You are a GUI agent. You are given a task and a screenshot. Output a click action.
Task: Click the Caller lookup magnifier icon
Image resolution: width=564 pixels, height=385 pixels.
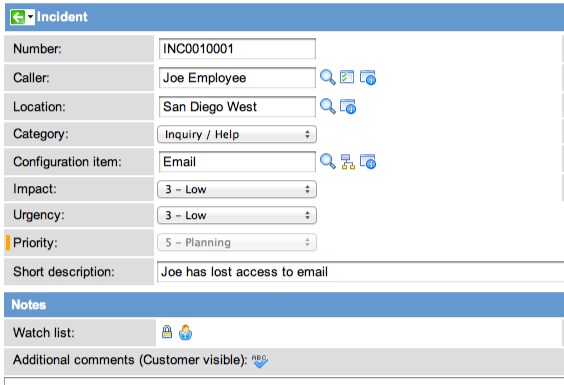click(327, 77)
